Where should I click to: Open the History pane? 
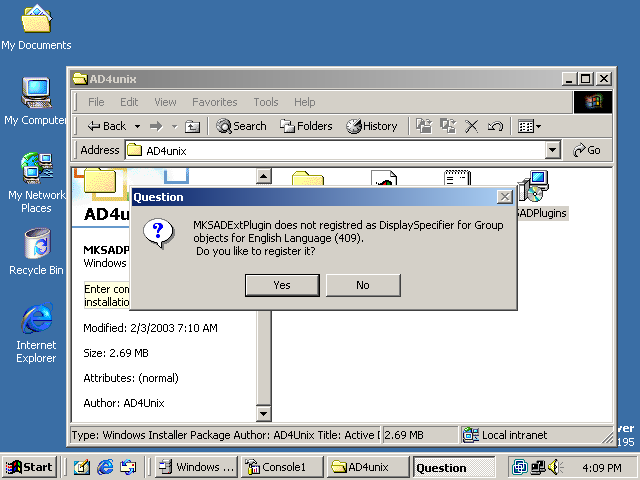(x=371, y=126)
